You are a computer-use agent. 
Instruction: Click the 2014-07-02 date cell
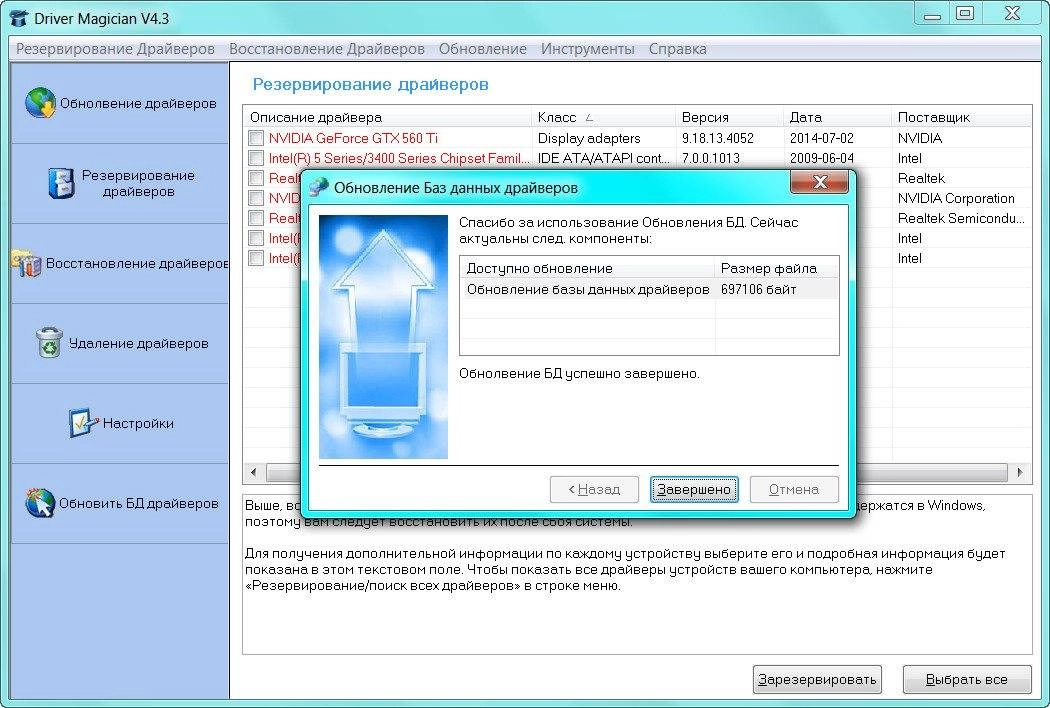click(822, 138)
